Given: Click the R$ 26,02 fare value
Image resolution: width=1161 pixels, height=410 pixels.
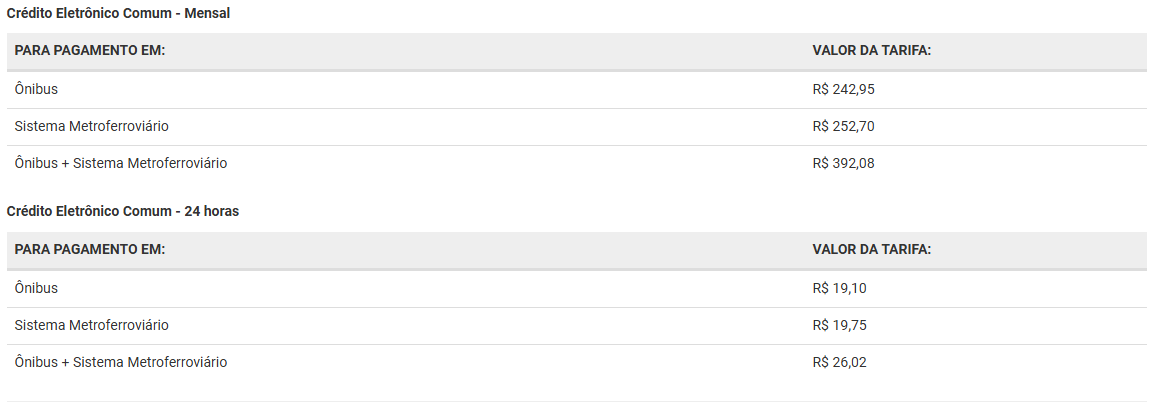Looking at the screenshot, I should coord(840,363).
